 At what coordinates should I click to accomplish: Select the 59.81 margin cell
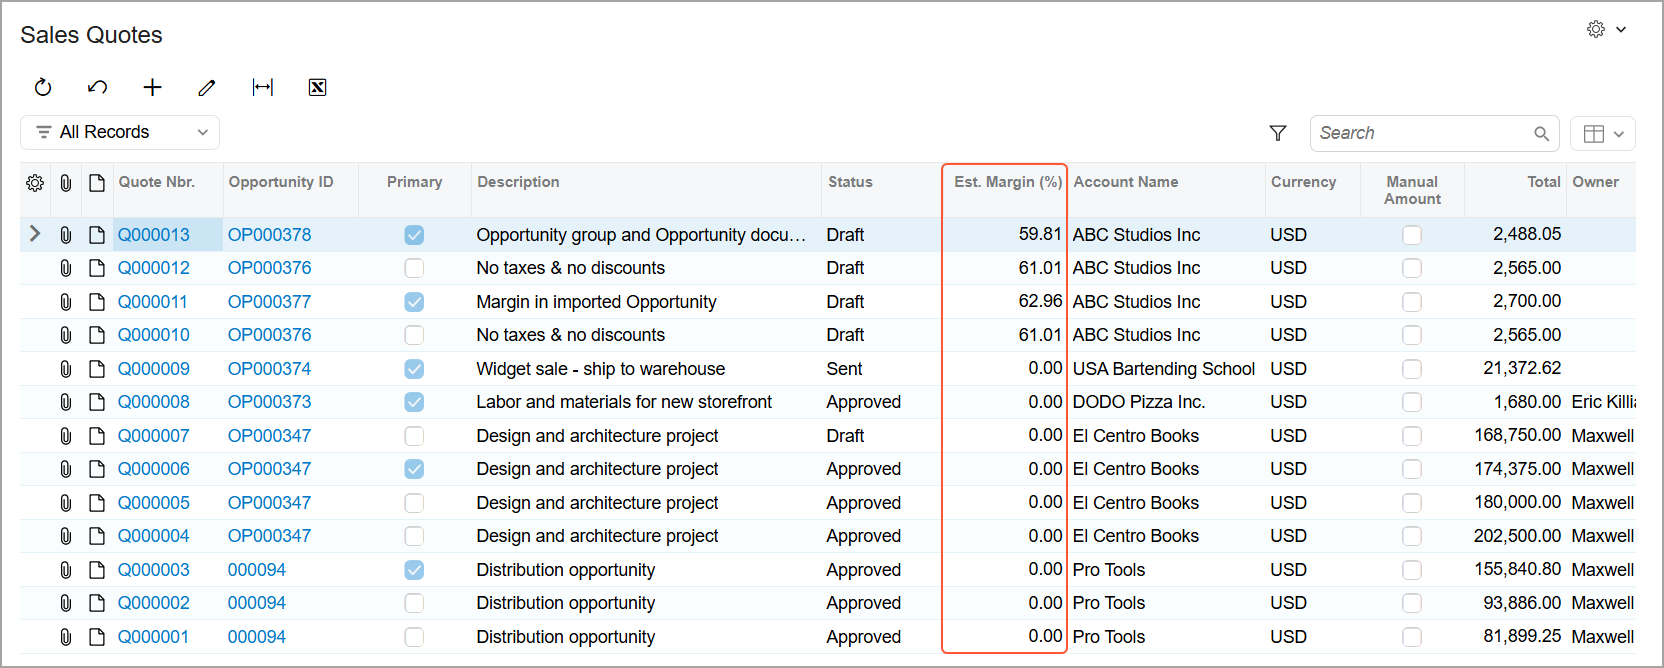1005,235
